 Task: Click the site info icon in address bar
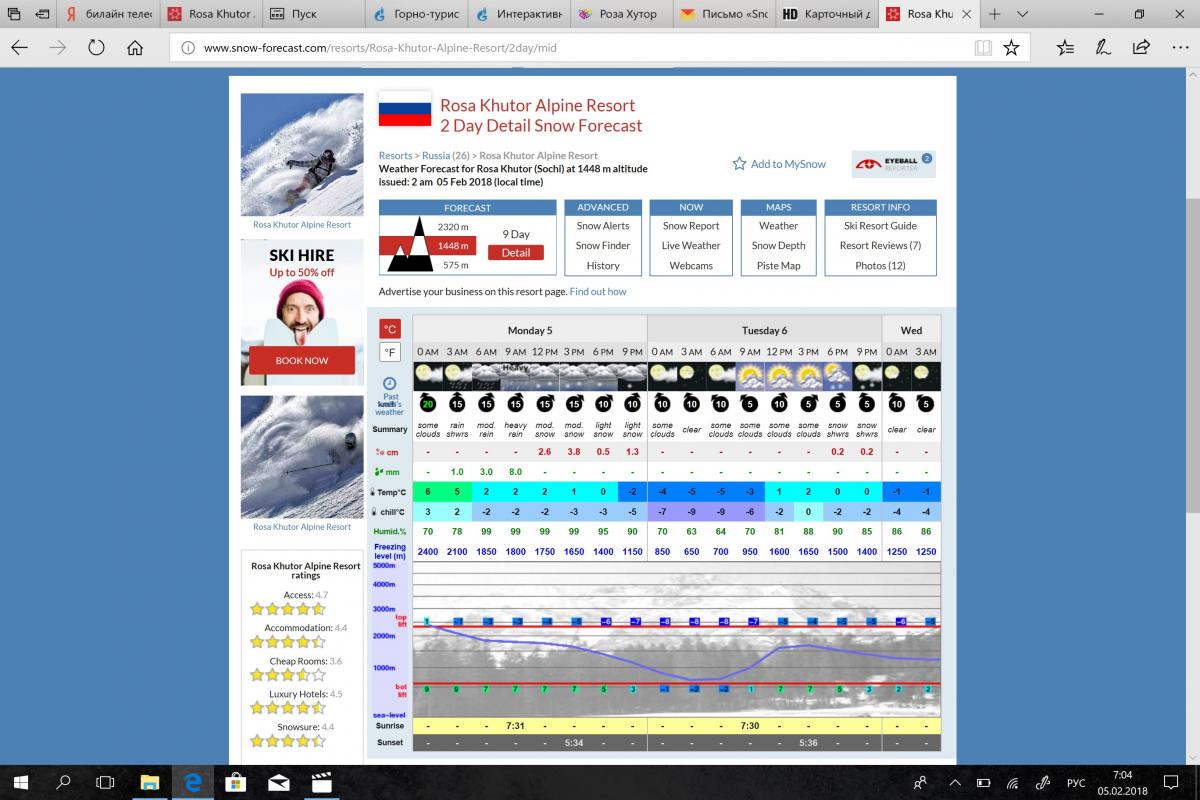click(x=187, y=47)
